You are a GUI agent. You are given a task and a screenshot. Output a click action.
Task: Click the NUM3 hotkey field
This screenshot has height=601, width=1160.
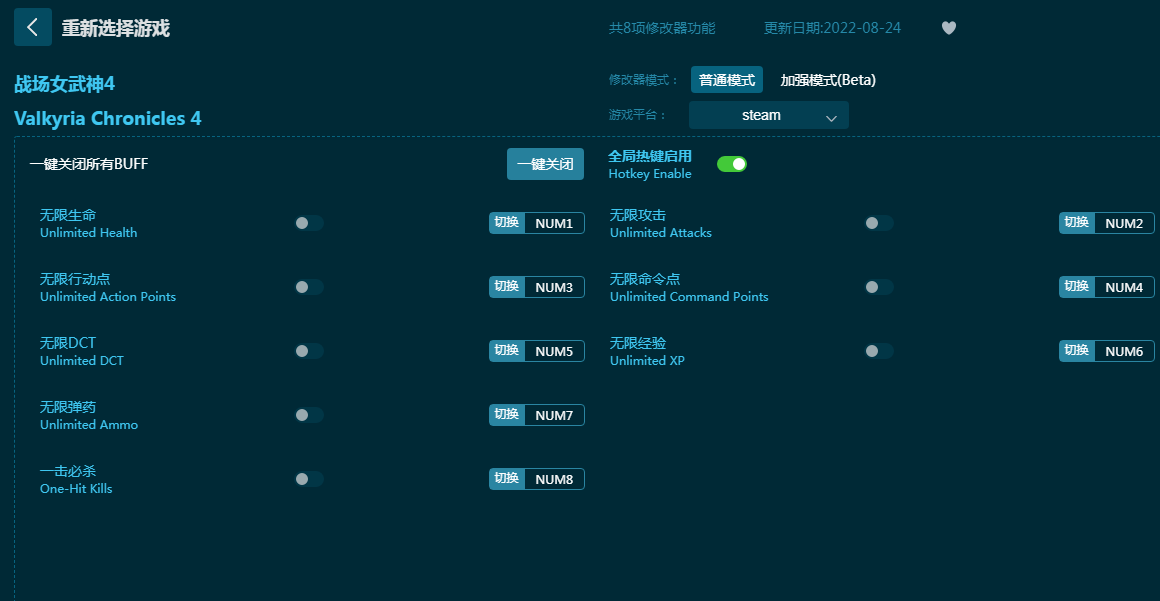[x=554, y=287]
